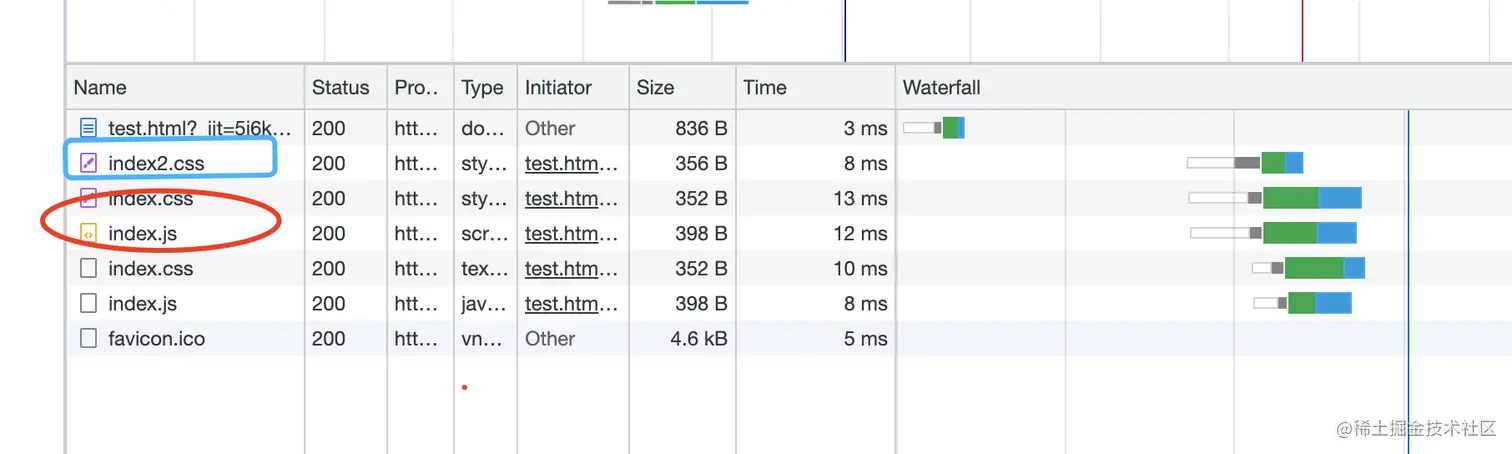1512x454 pixels.
Task: Open the initiator link in the index2.css row
Action: (x=571, y=163)
